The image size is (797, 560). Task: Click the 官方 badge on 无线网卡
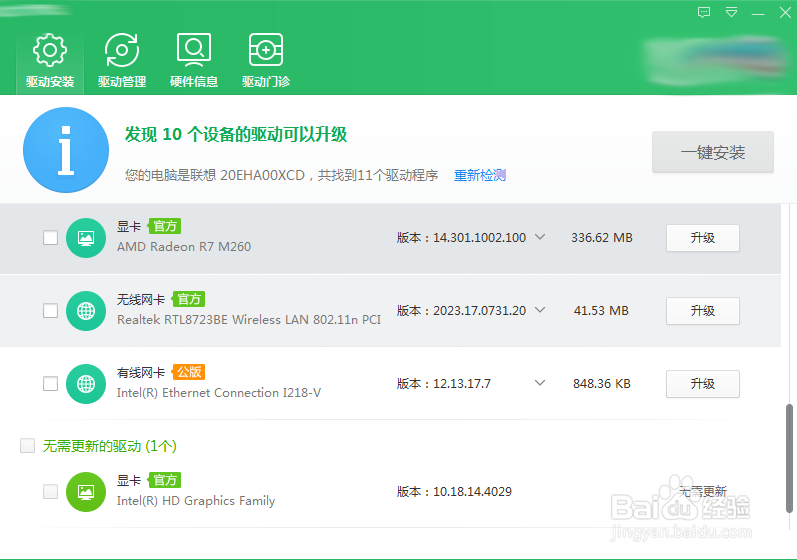tap(189, 299)
